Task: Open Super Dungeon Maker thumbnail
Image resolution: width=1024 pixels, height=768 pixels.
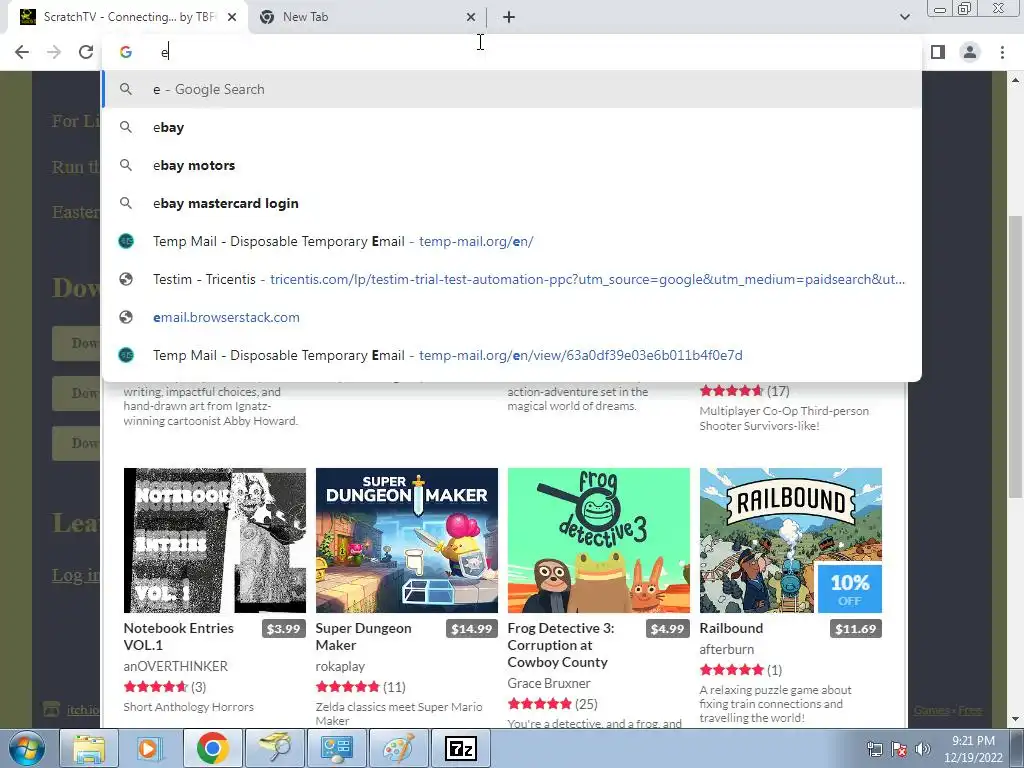Action: pyautogui.click(x=407, y=540)
